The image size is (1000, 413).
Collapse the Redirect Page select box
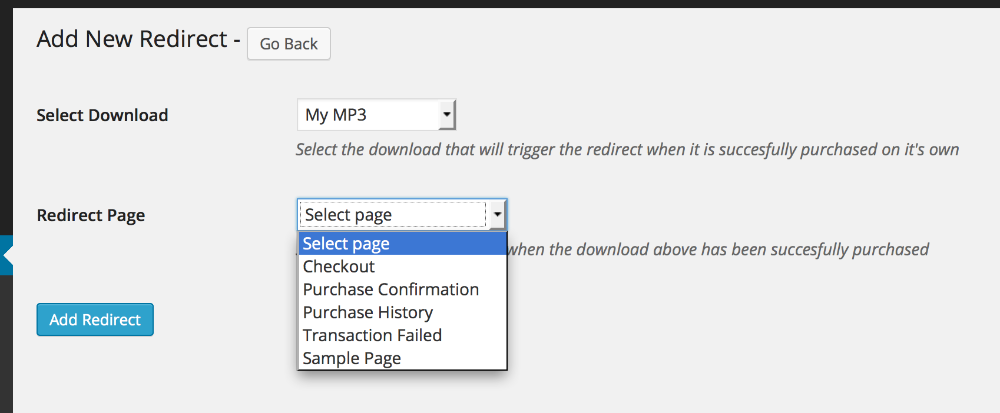click(402, 215)
